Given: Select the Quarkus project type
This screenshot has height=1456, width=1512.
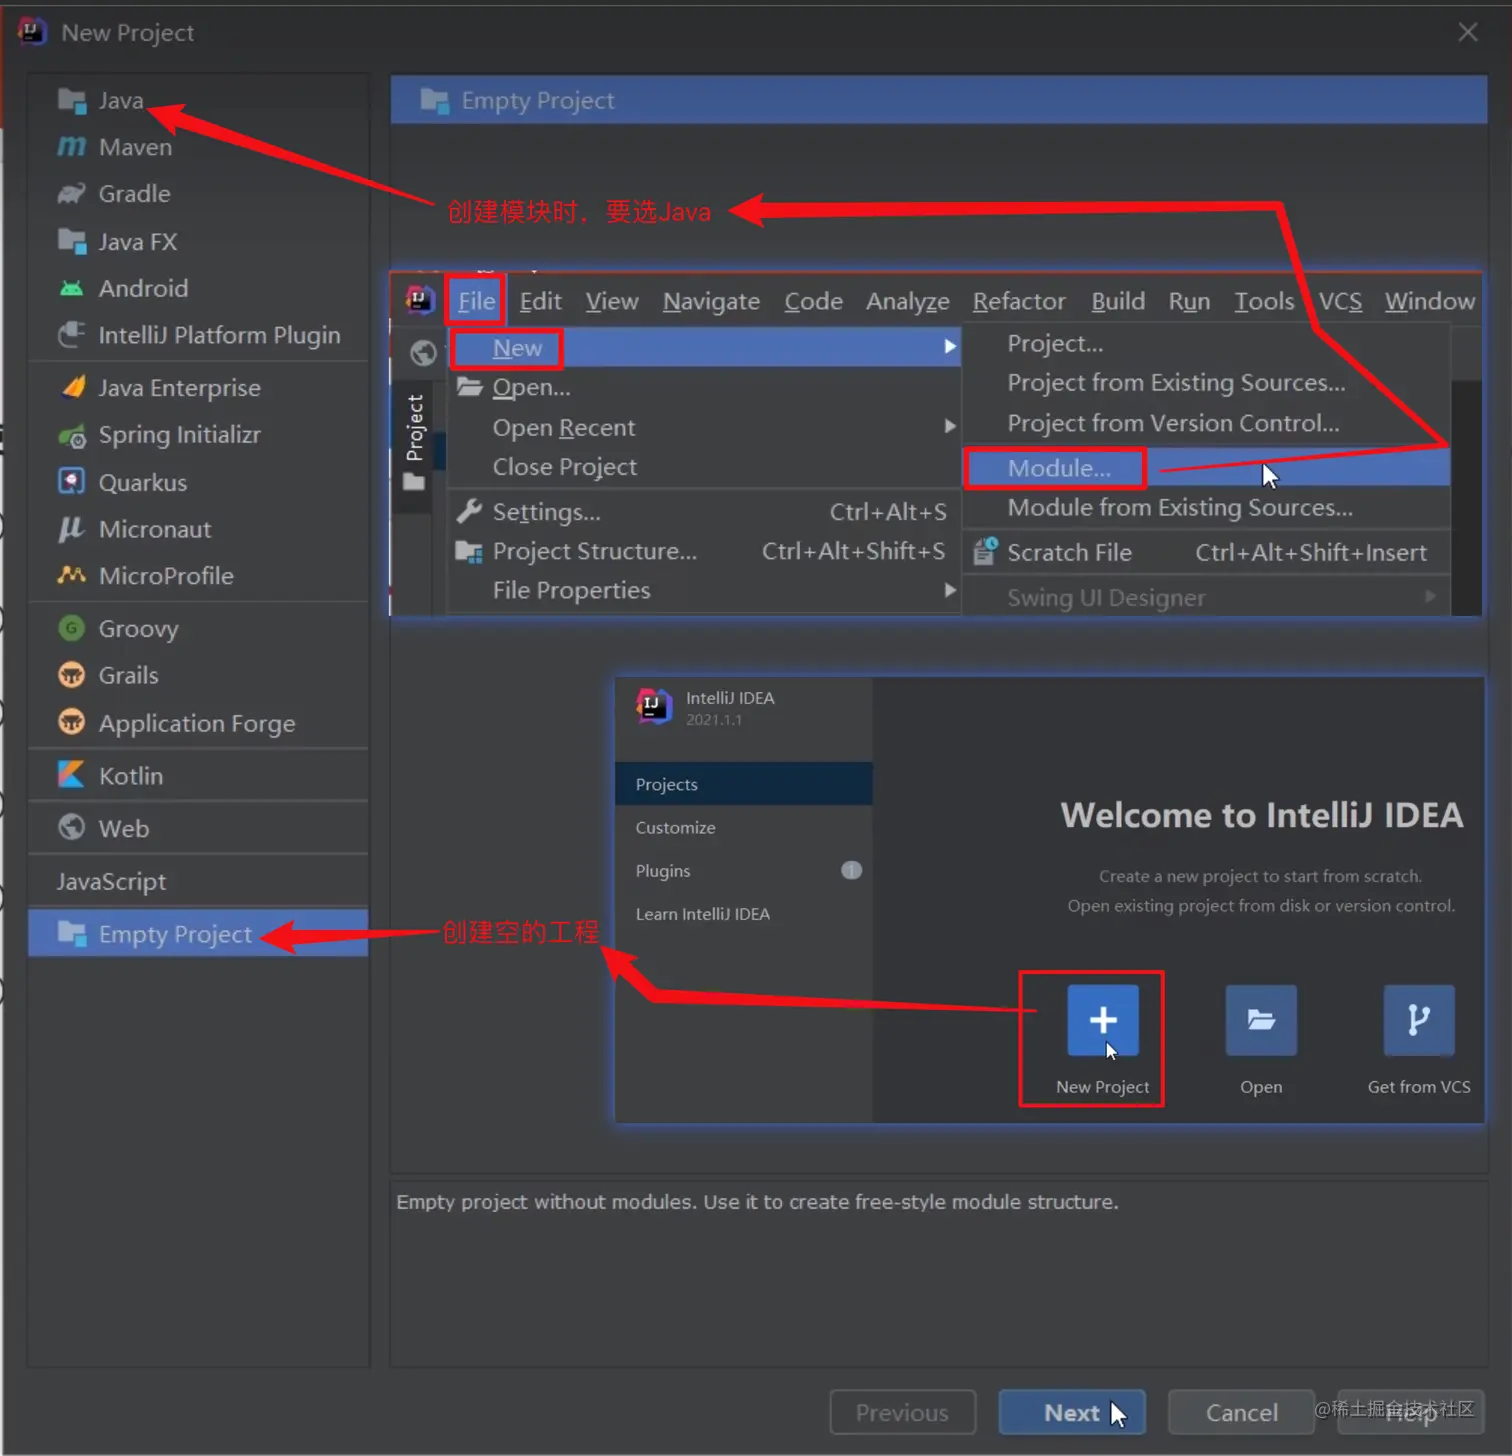Looking at the screenshot, I should [199, 482].
